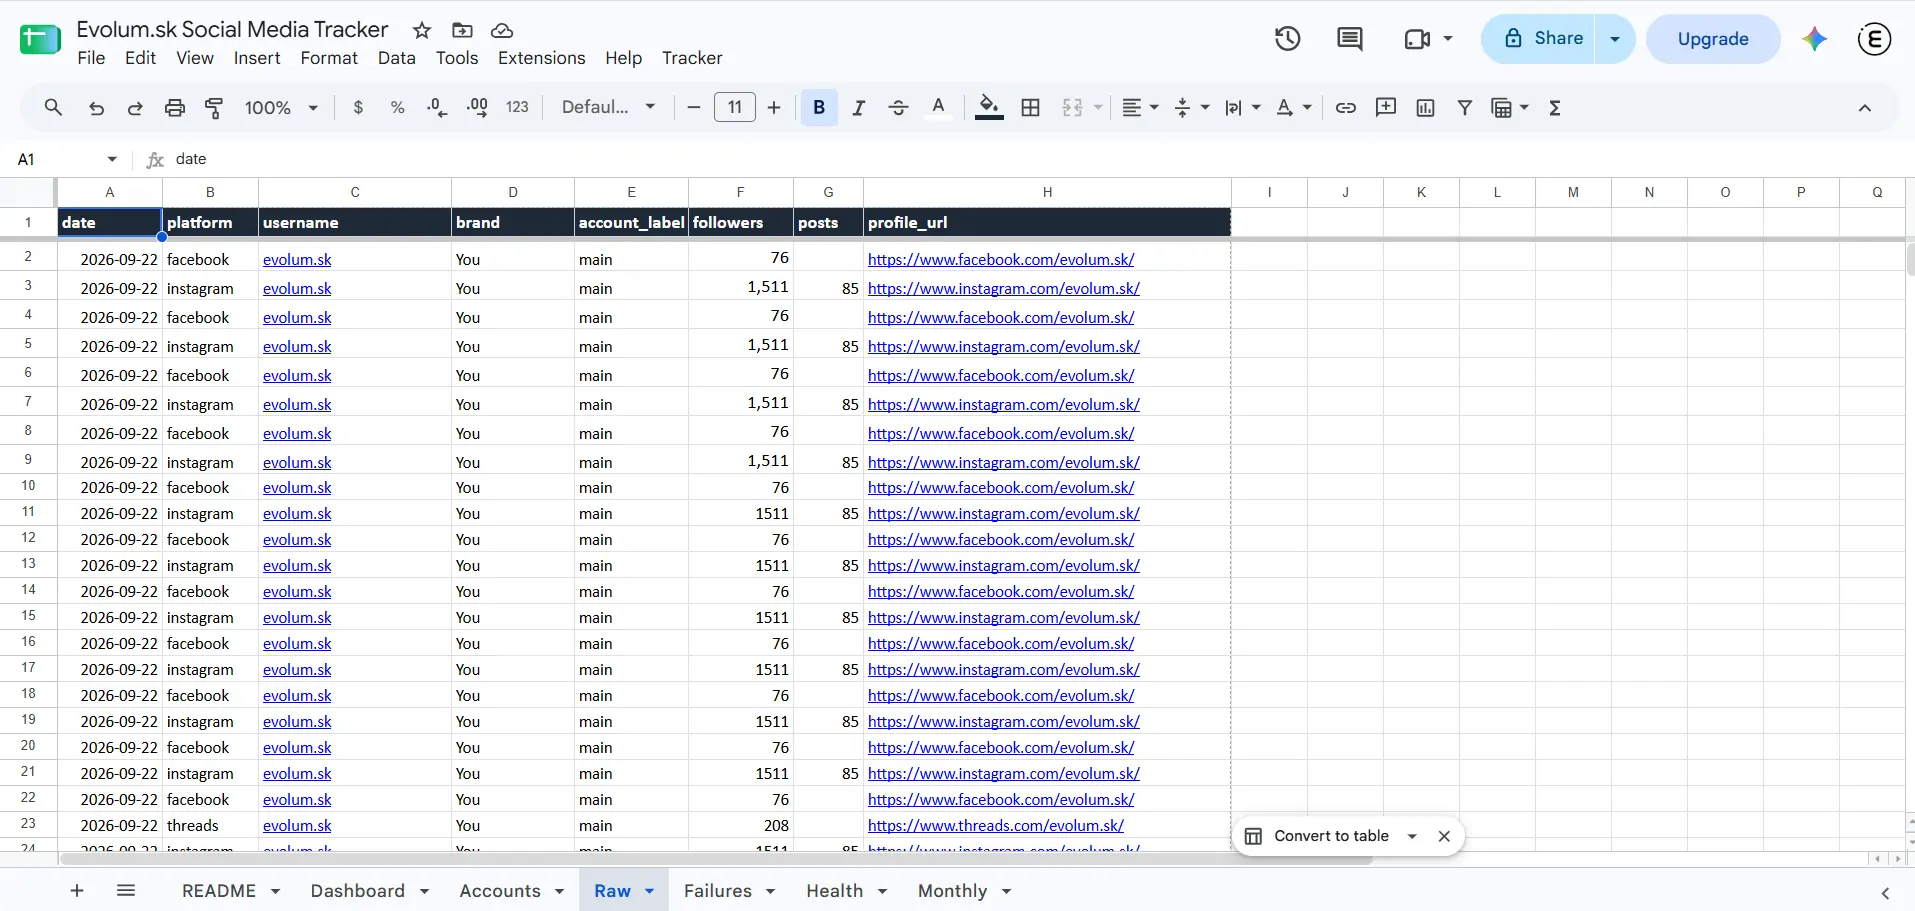Apply percent format
Image resolution: width=1915 pixels, height=911 pixels.
coord(398,108)
